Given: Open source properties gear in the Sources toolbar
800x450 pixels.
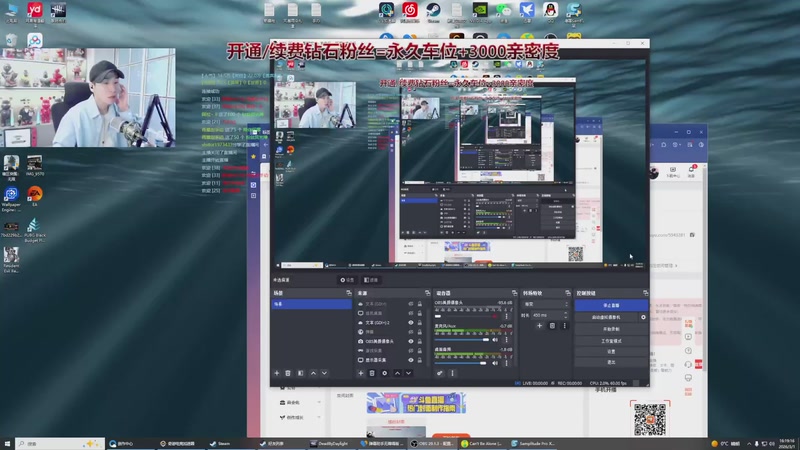Looking at the screenshot, I should pyautogui.click(x=385, y=373).
